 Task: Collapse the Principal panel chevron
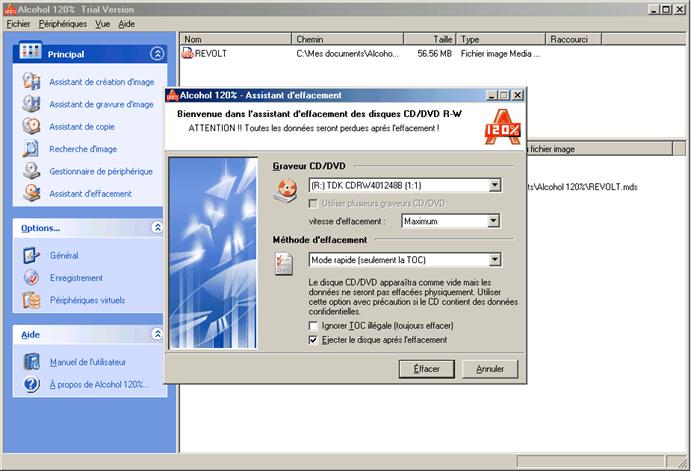point(157,54)
